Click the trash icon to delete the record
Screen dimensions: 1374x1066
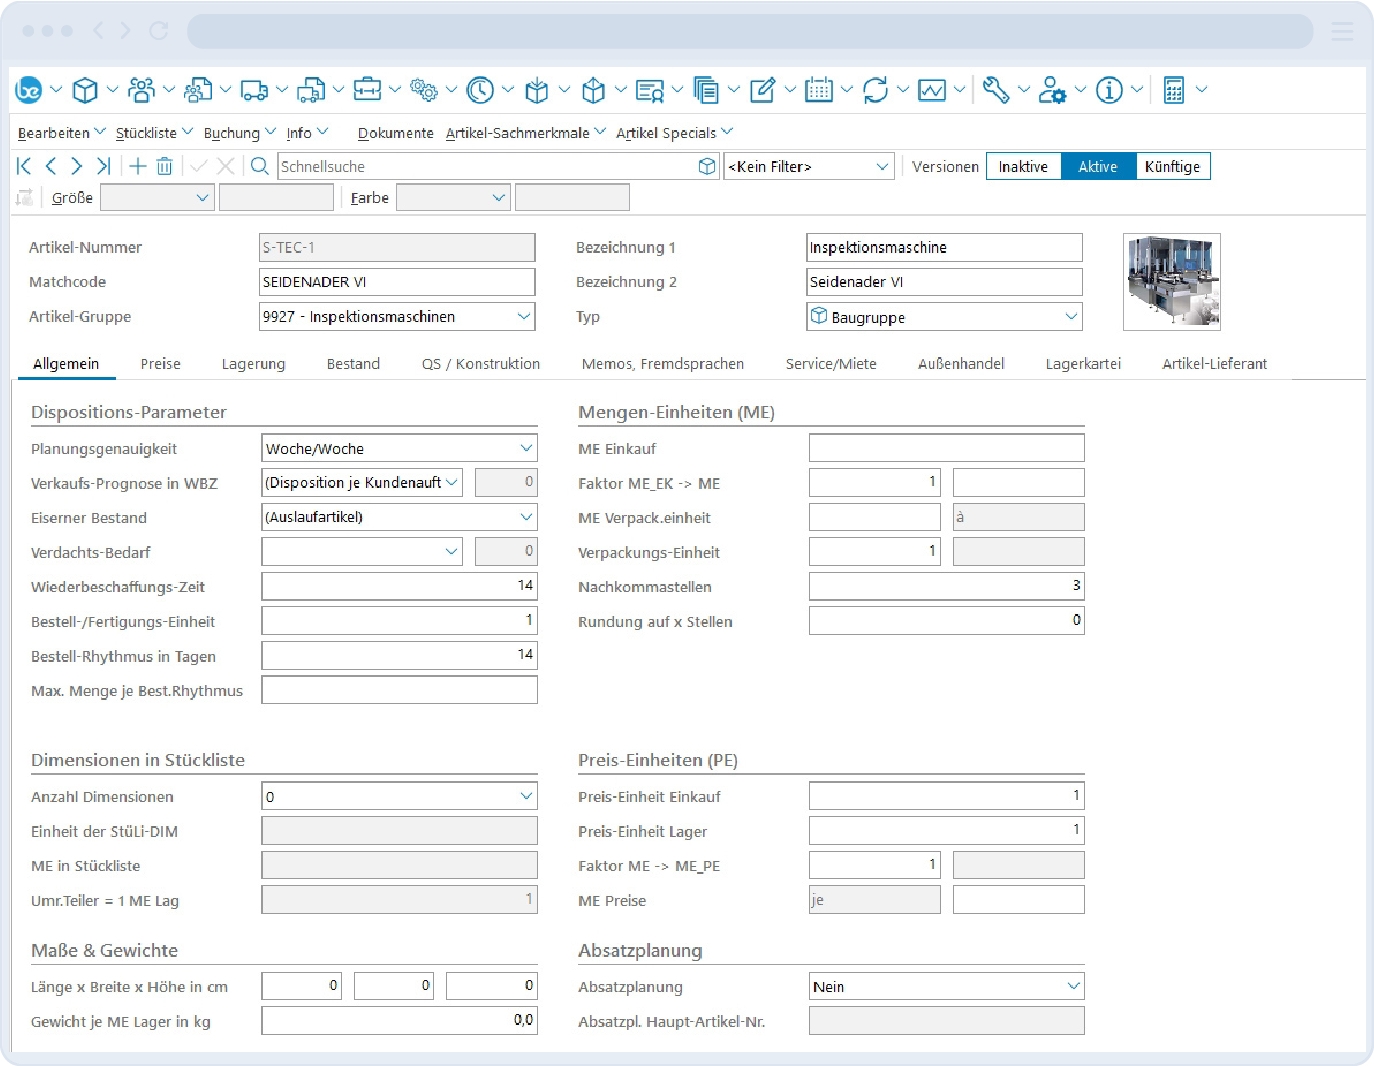(165, 167)
